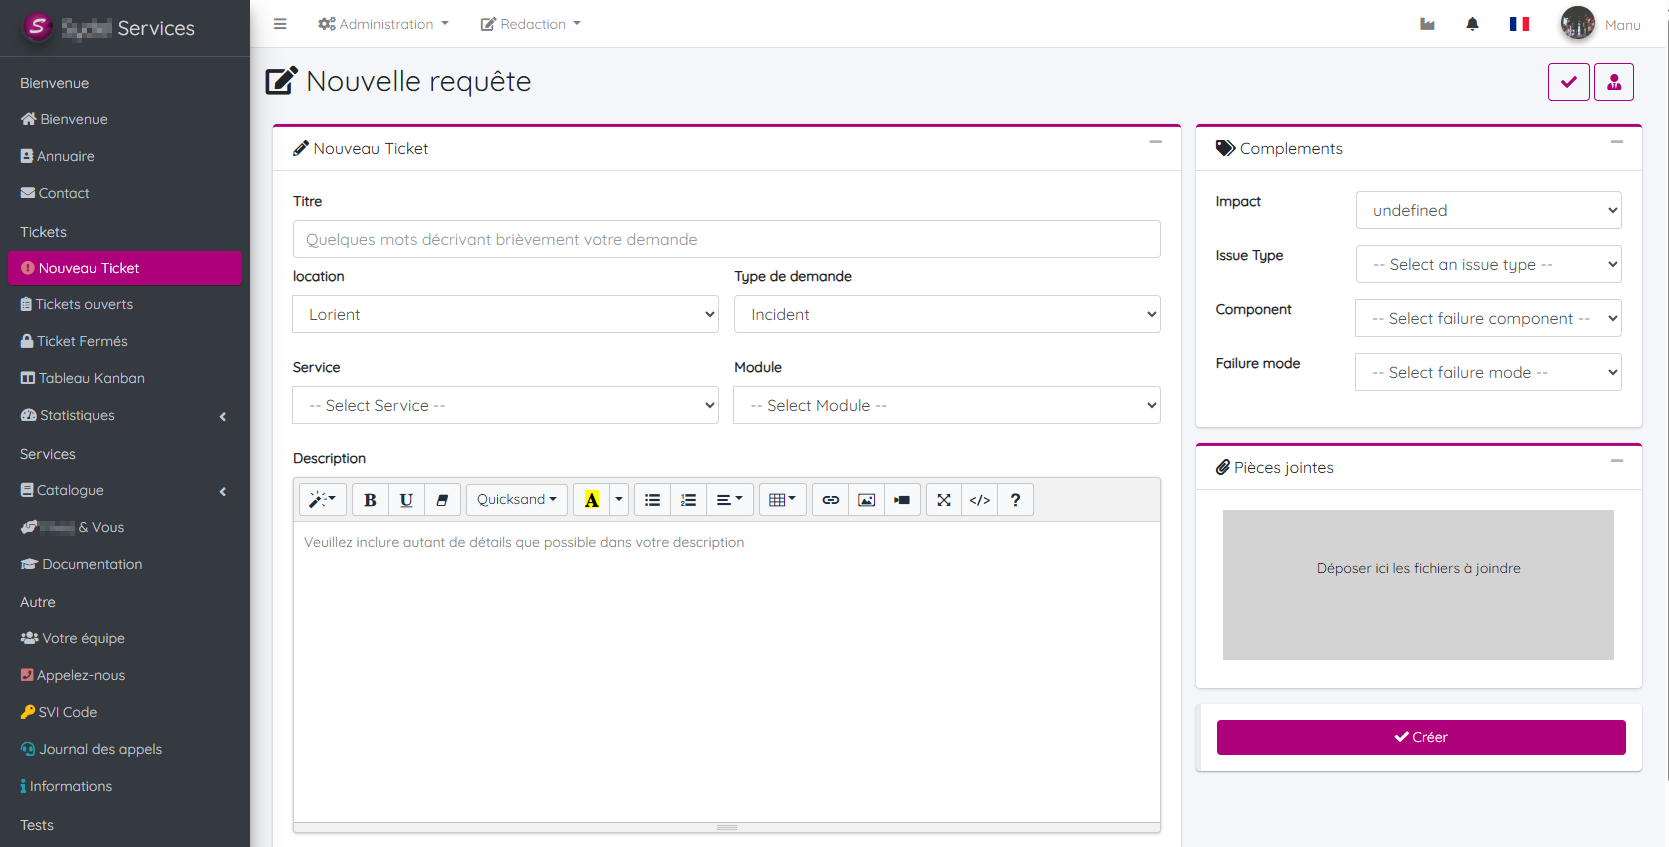The image size is (1669, 847).
Task: Click the eraser remove-formatting icon
Action: tap(442, 500)
